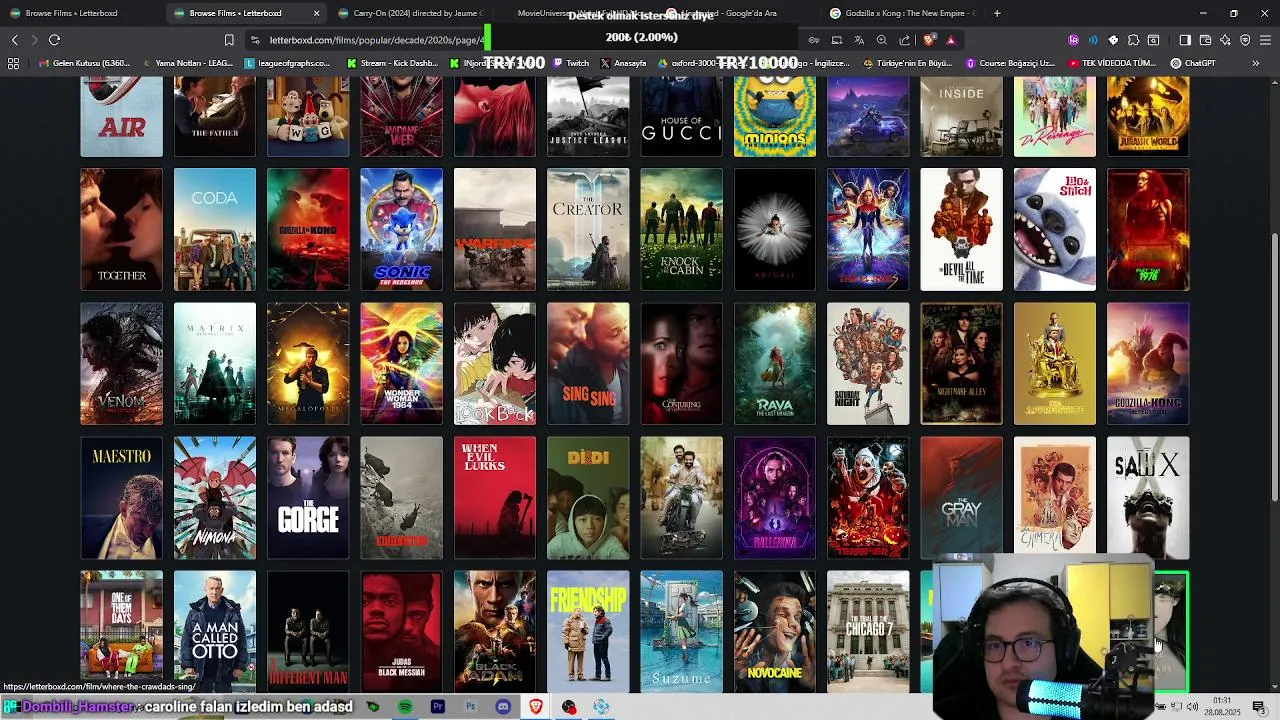1280x720 pixels.
Task: Open Brave browser taskbar icon
Action: click(536, 707)
